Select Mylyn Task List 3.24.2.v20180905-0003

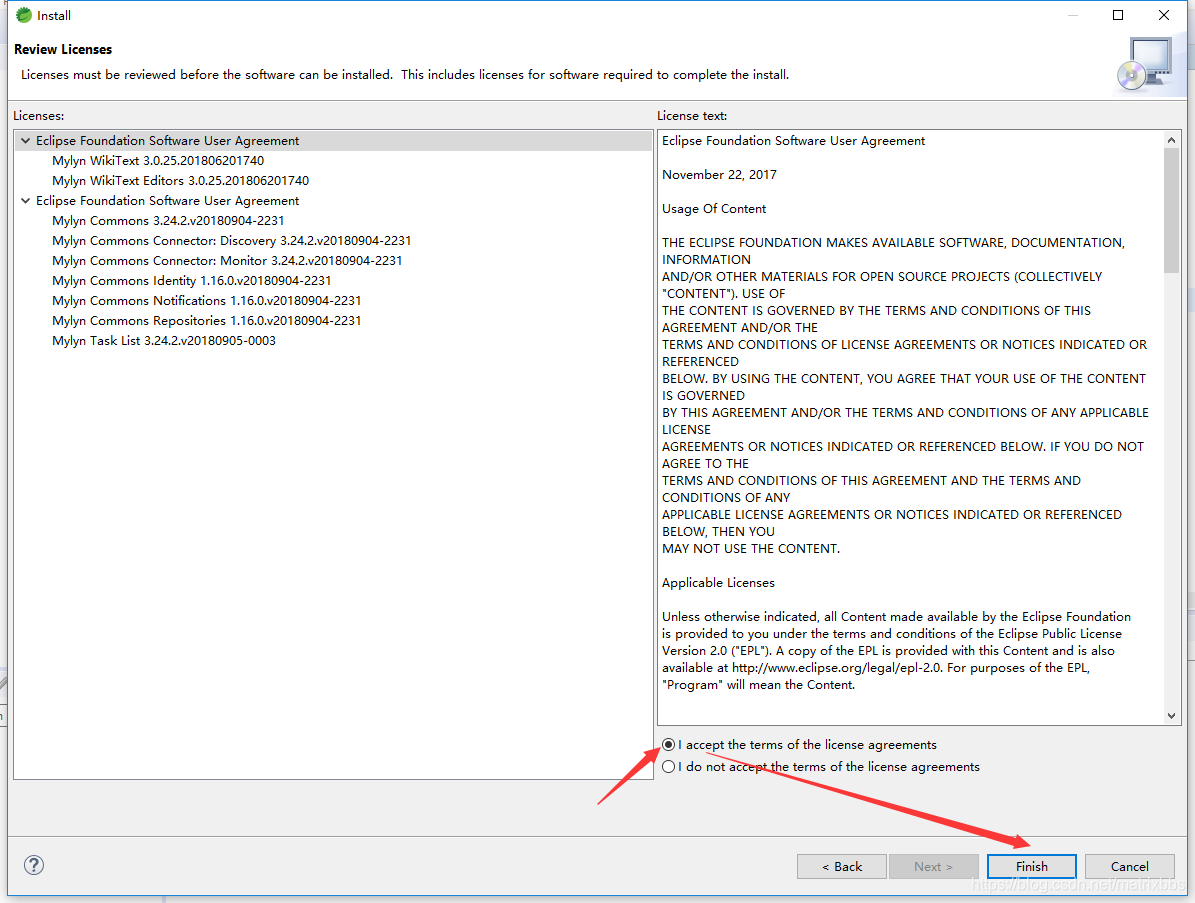coord(164,341)
